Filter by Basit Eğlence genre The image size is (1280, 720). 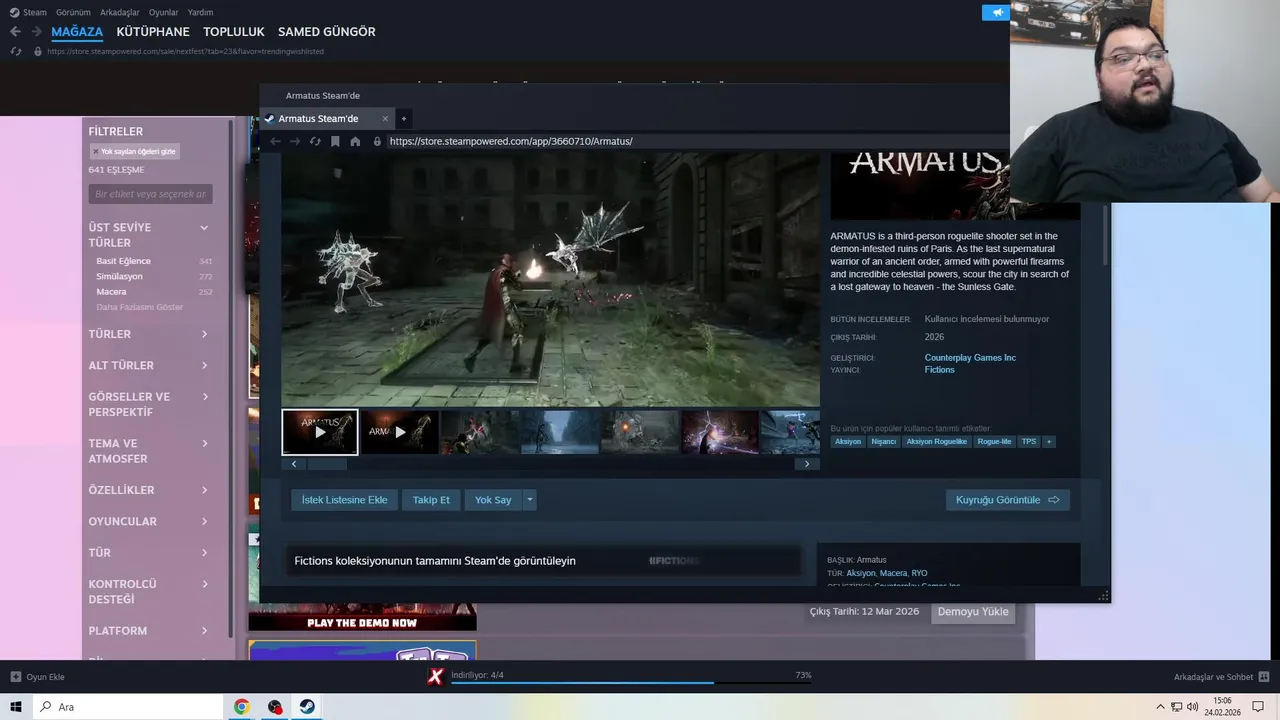pyautogui.click(x=123, y=261)
